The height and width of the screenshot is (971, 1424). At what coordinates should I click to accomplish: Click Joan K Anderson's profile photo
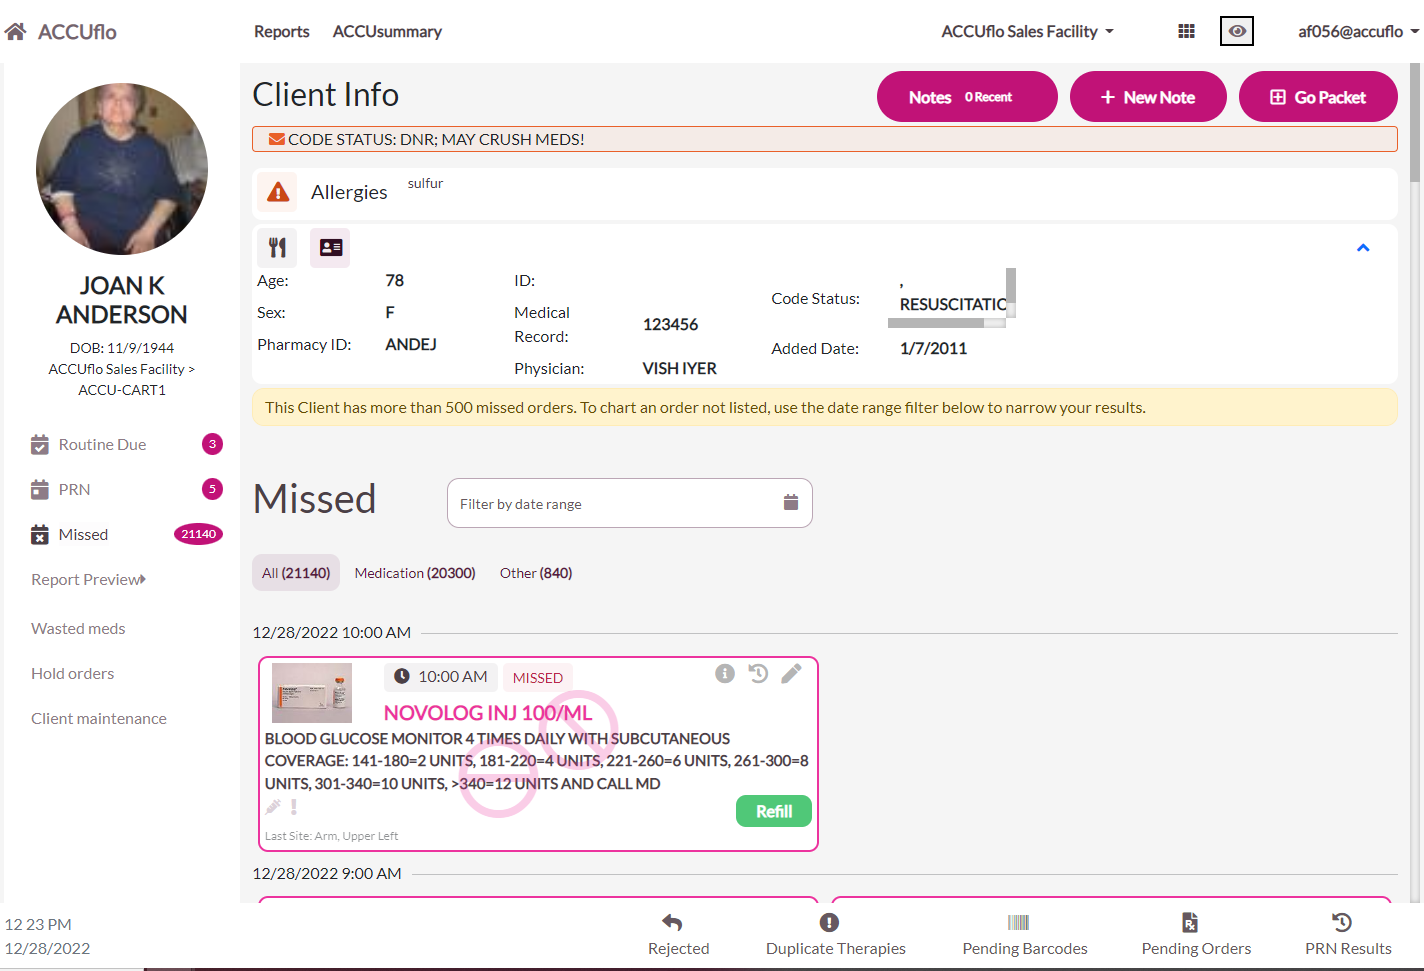(122, 169)
